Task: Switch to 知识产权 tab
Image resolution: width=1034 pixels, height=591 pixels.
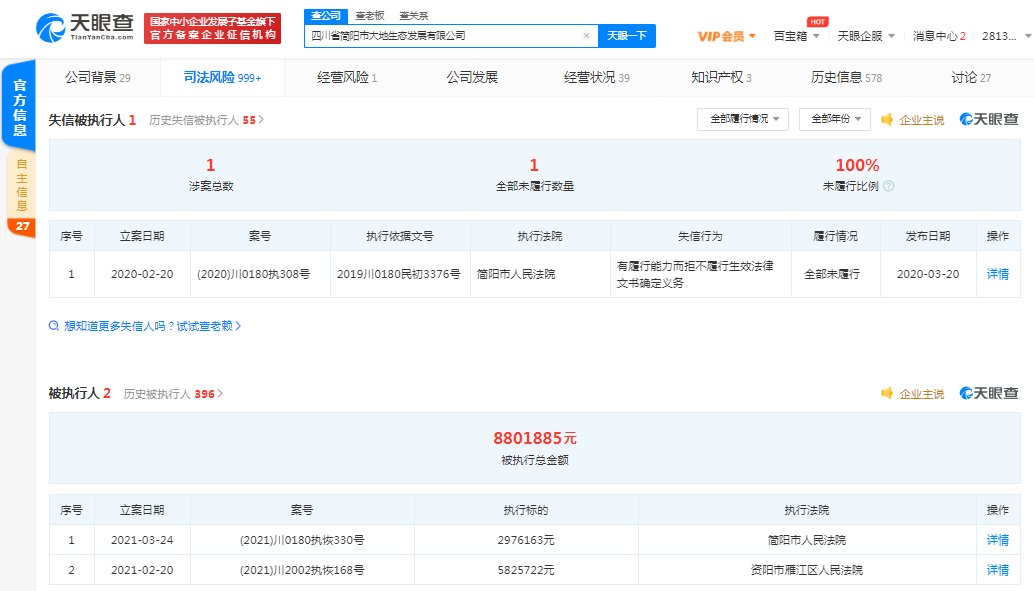Action: click(x=721, y=78)
